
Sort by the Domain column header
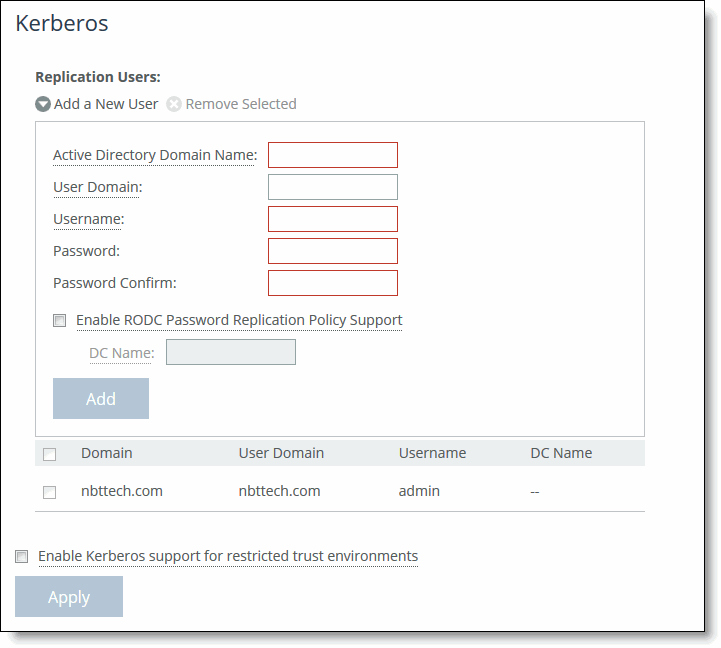click(x=107, y=453)
